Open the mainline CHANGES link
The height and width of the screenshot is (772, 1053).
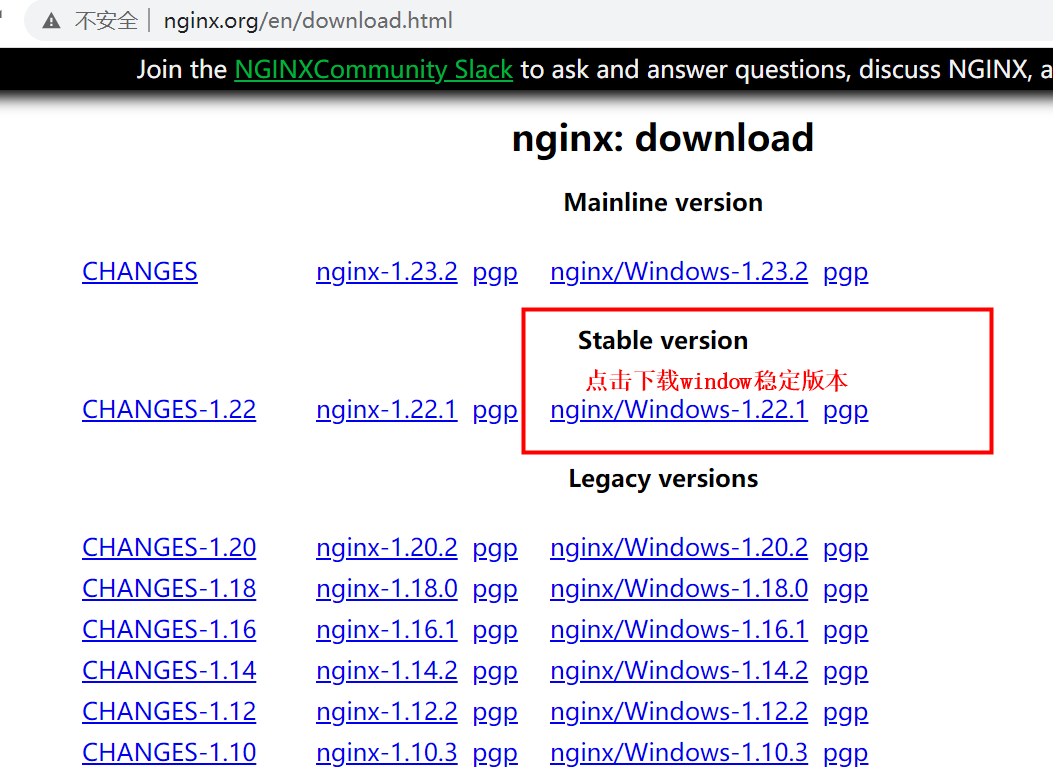pos(140,272)
